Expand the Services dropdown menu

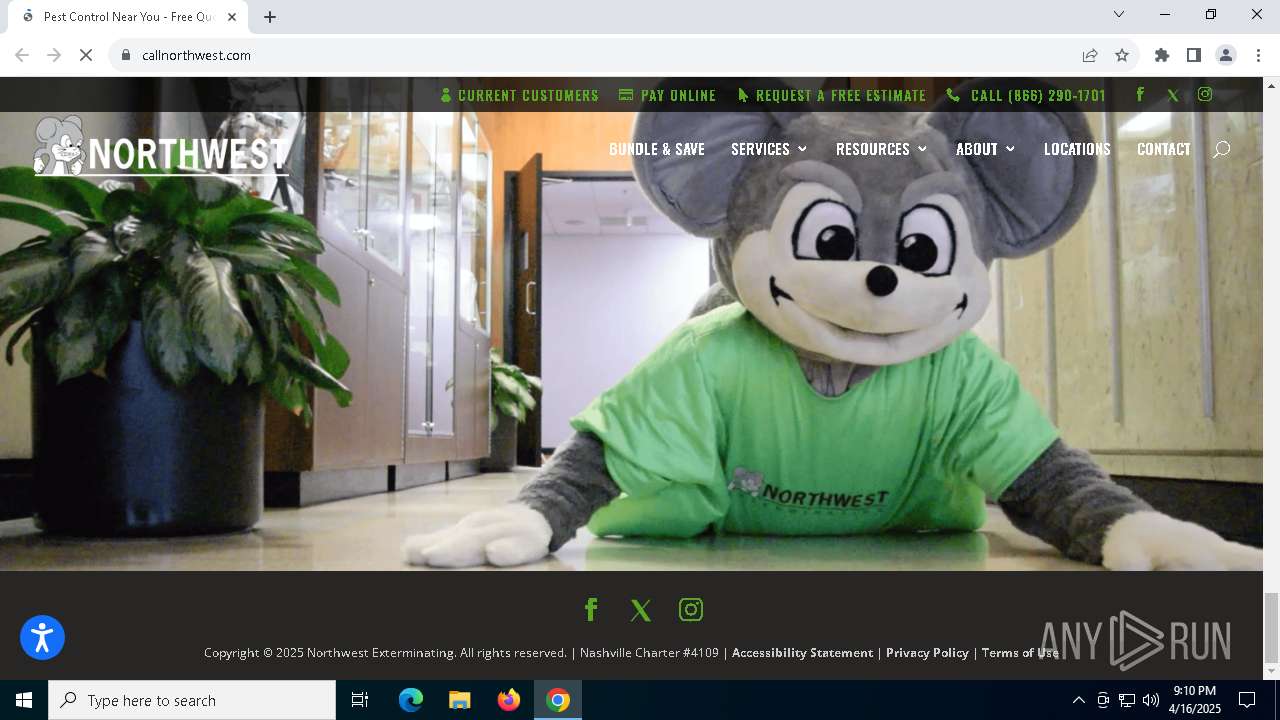coord(769,149)
